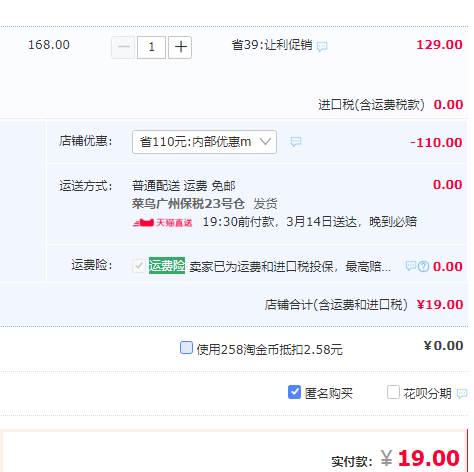Screen dimensions: 474x472
Task: Toggle the greyed 运费险 insurance checkbox
Action: pyautogui.click(x=139, y=266)
